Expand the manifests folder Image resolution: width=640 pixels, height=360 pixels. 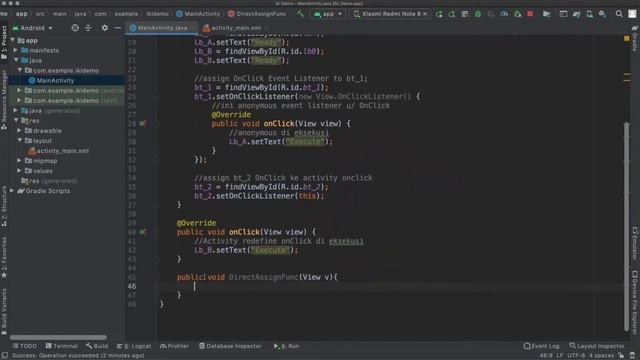click(16, 50)
